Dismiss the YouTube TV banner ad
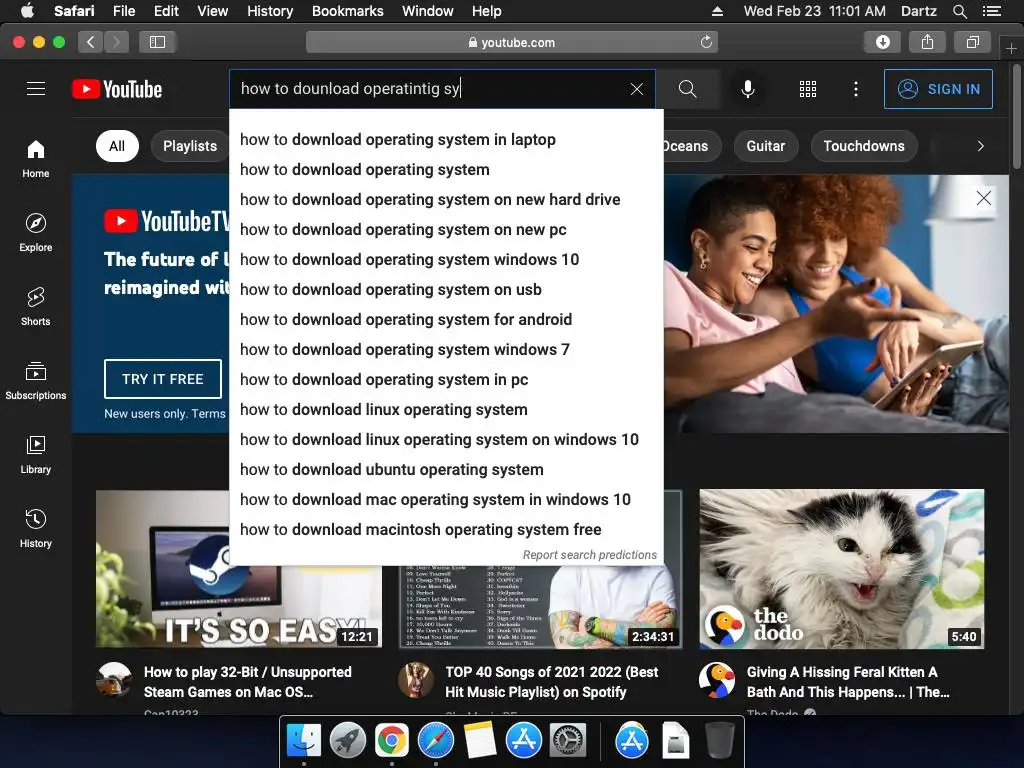 pyautogui.click(x=984, y=198)
